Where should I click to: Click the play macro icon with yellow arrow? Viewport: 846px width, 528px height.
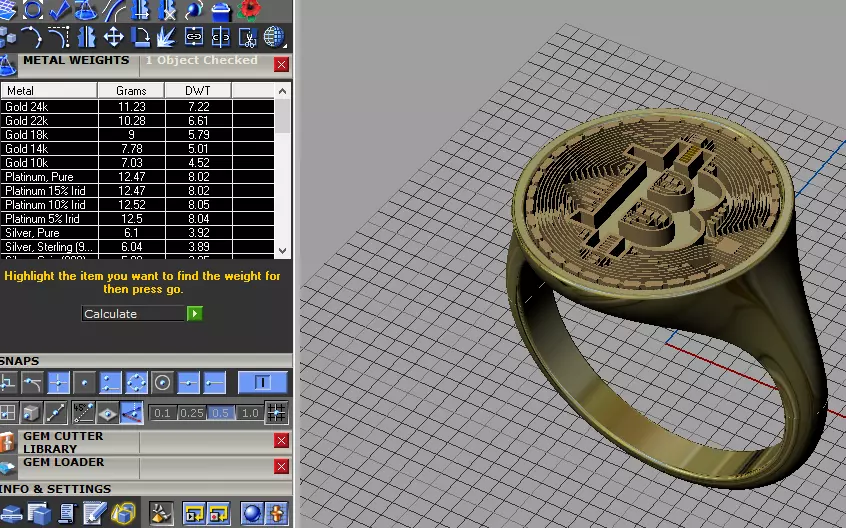pos(193,513)
